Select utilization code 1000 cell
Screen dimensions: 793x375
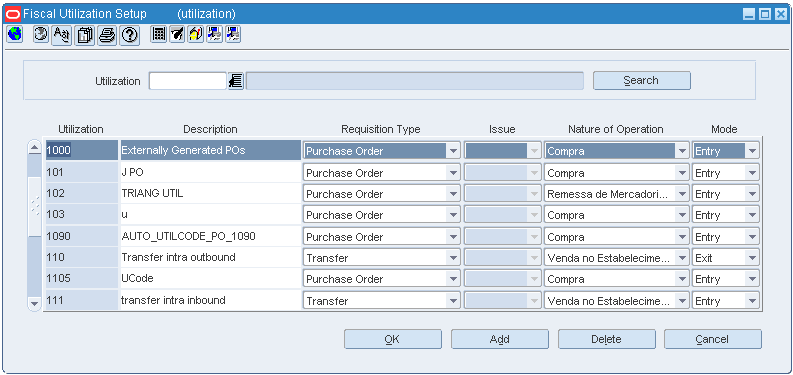click(x=81, y=150)
